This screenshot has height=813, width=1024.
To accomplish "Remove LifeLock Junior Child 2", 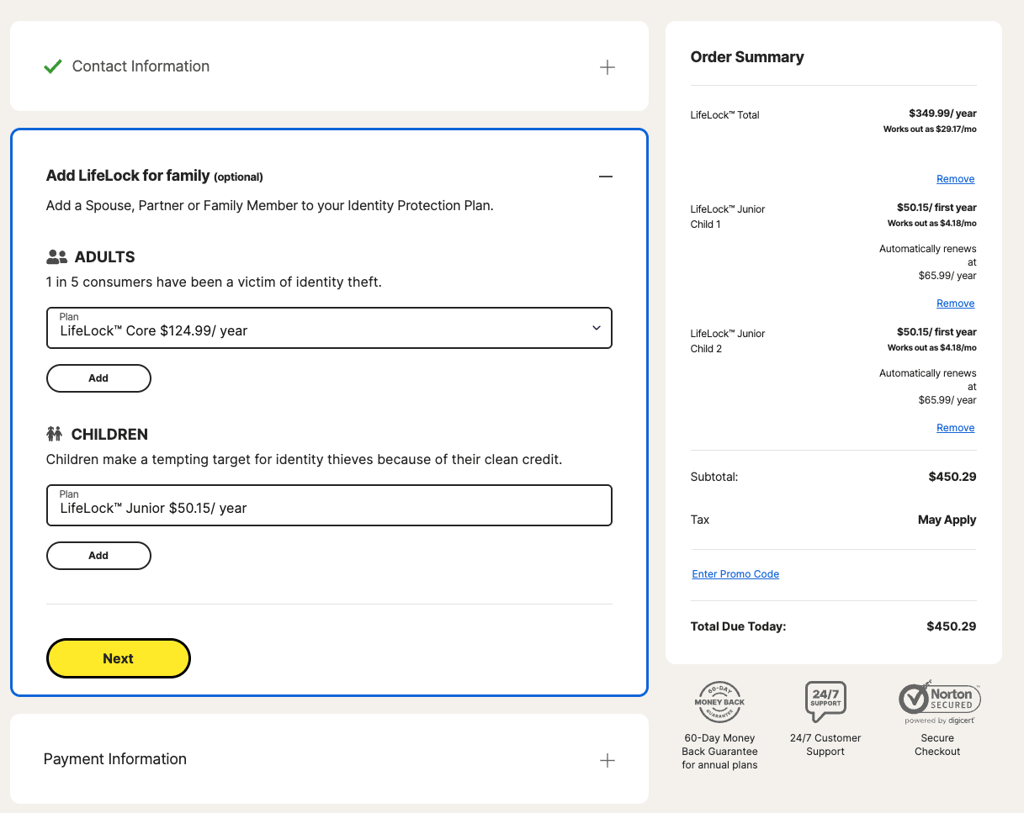I will pos(955,428).
